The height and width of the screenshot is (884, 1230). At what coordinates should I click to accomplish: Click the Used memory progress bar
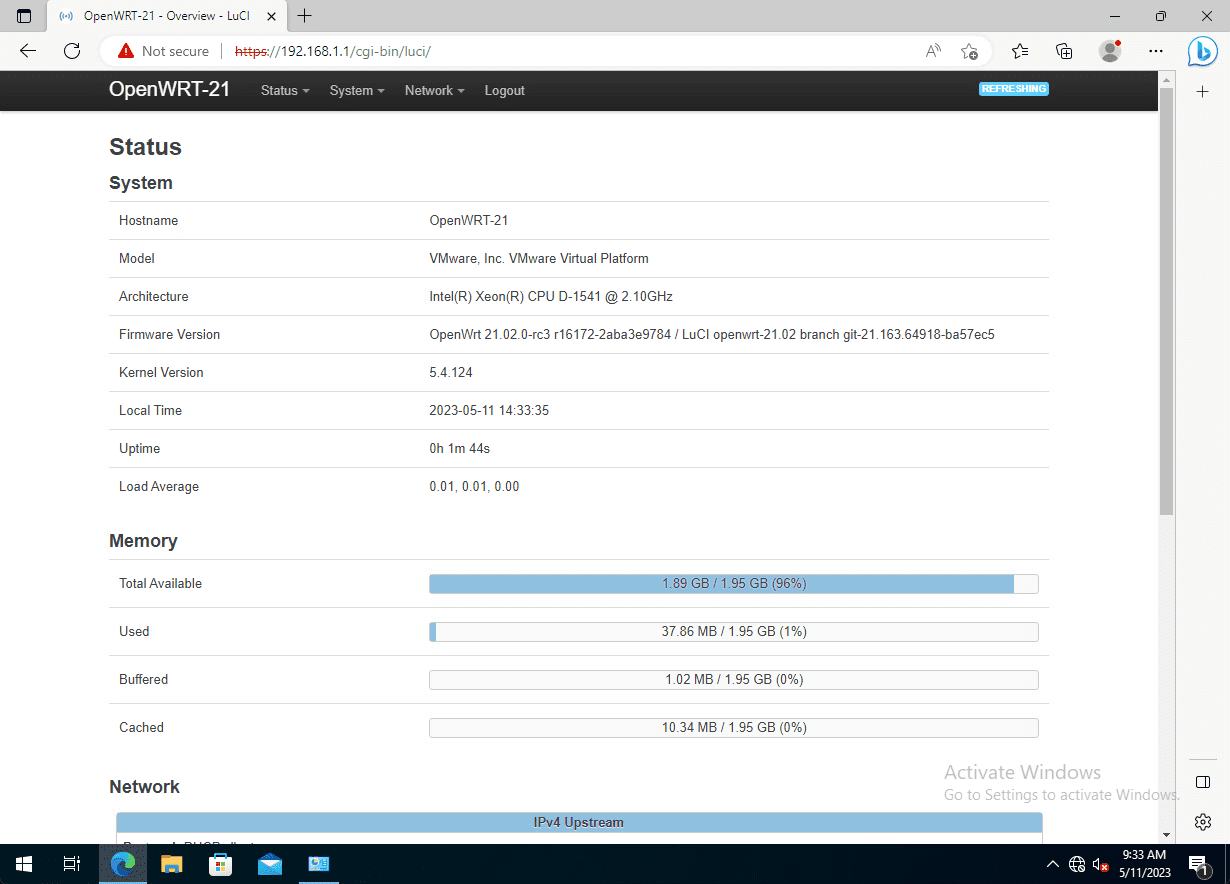point(734,631)
